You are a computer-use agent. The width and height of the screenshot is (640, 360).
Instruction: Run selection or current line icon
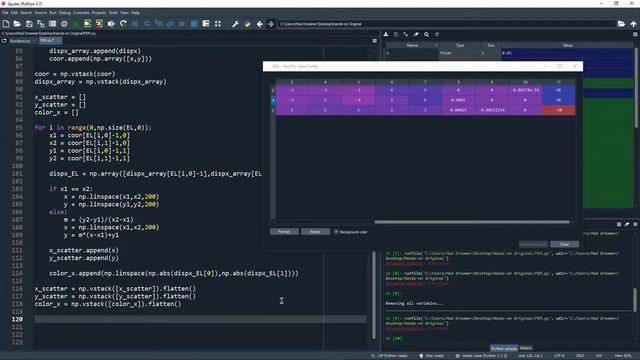click(111, 24)
